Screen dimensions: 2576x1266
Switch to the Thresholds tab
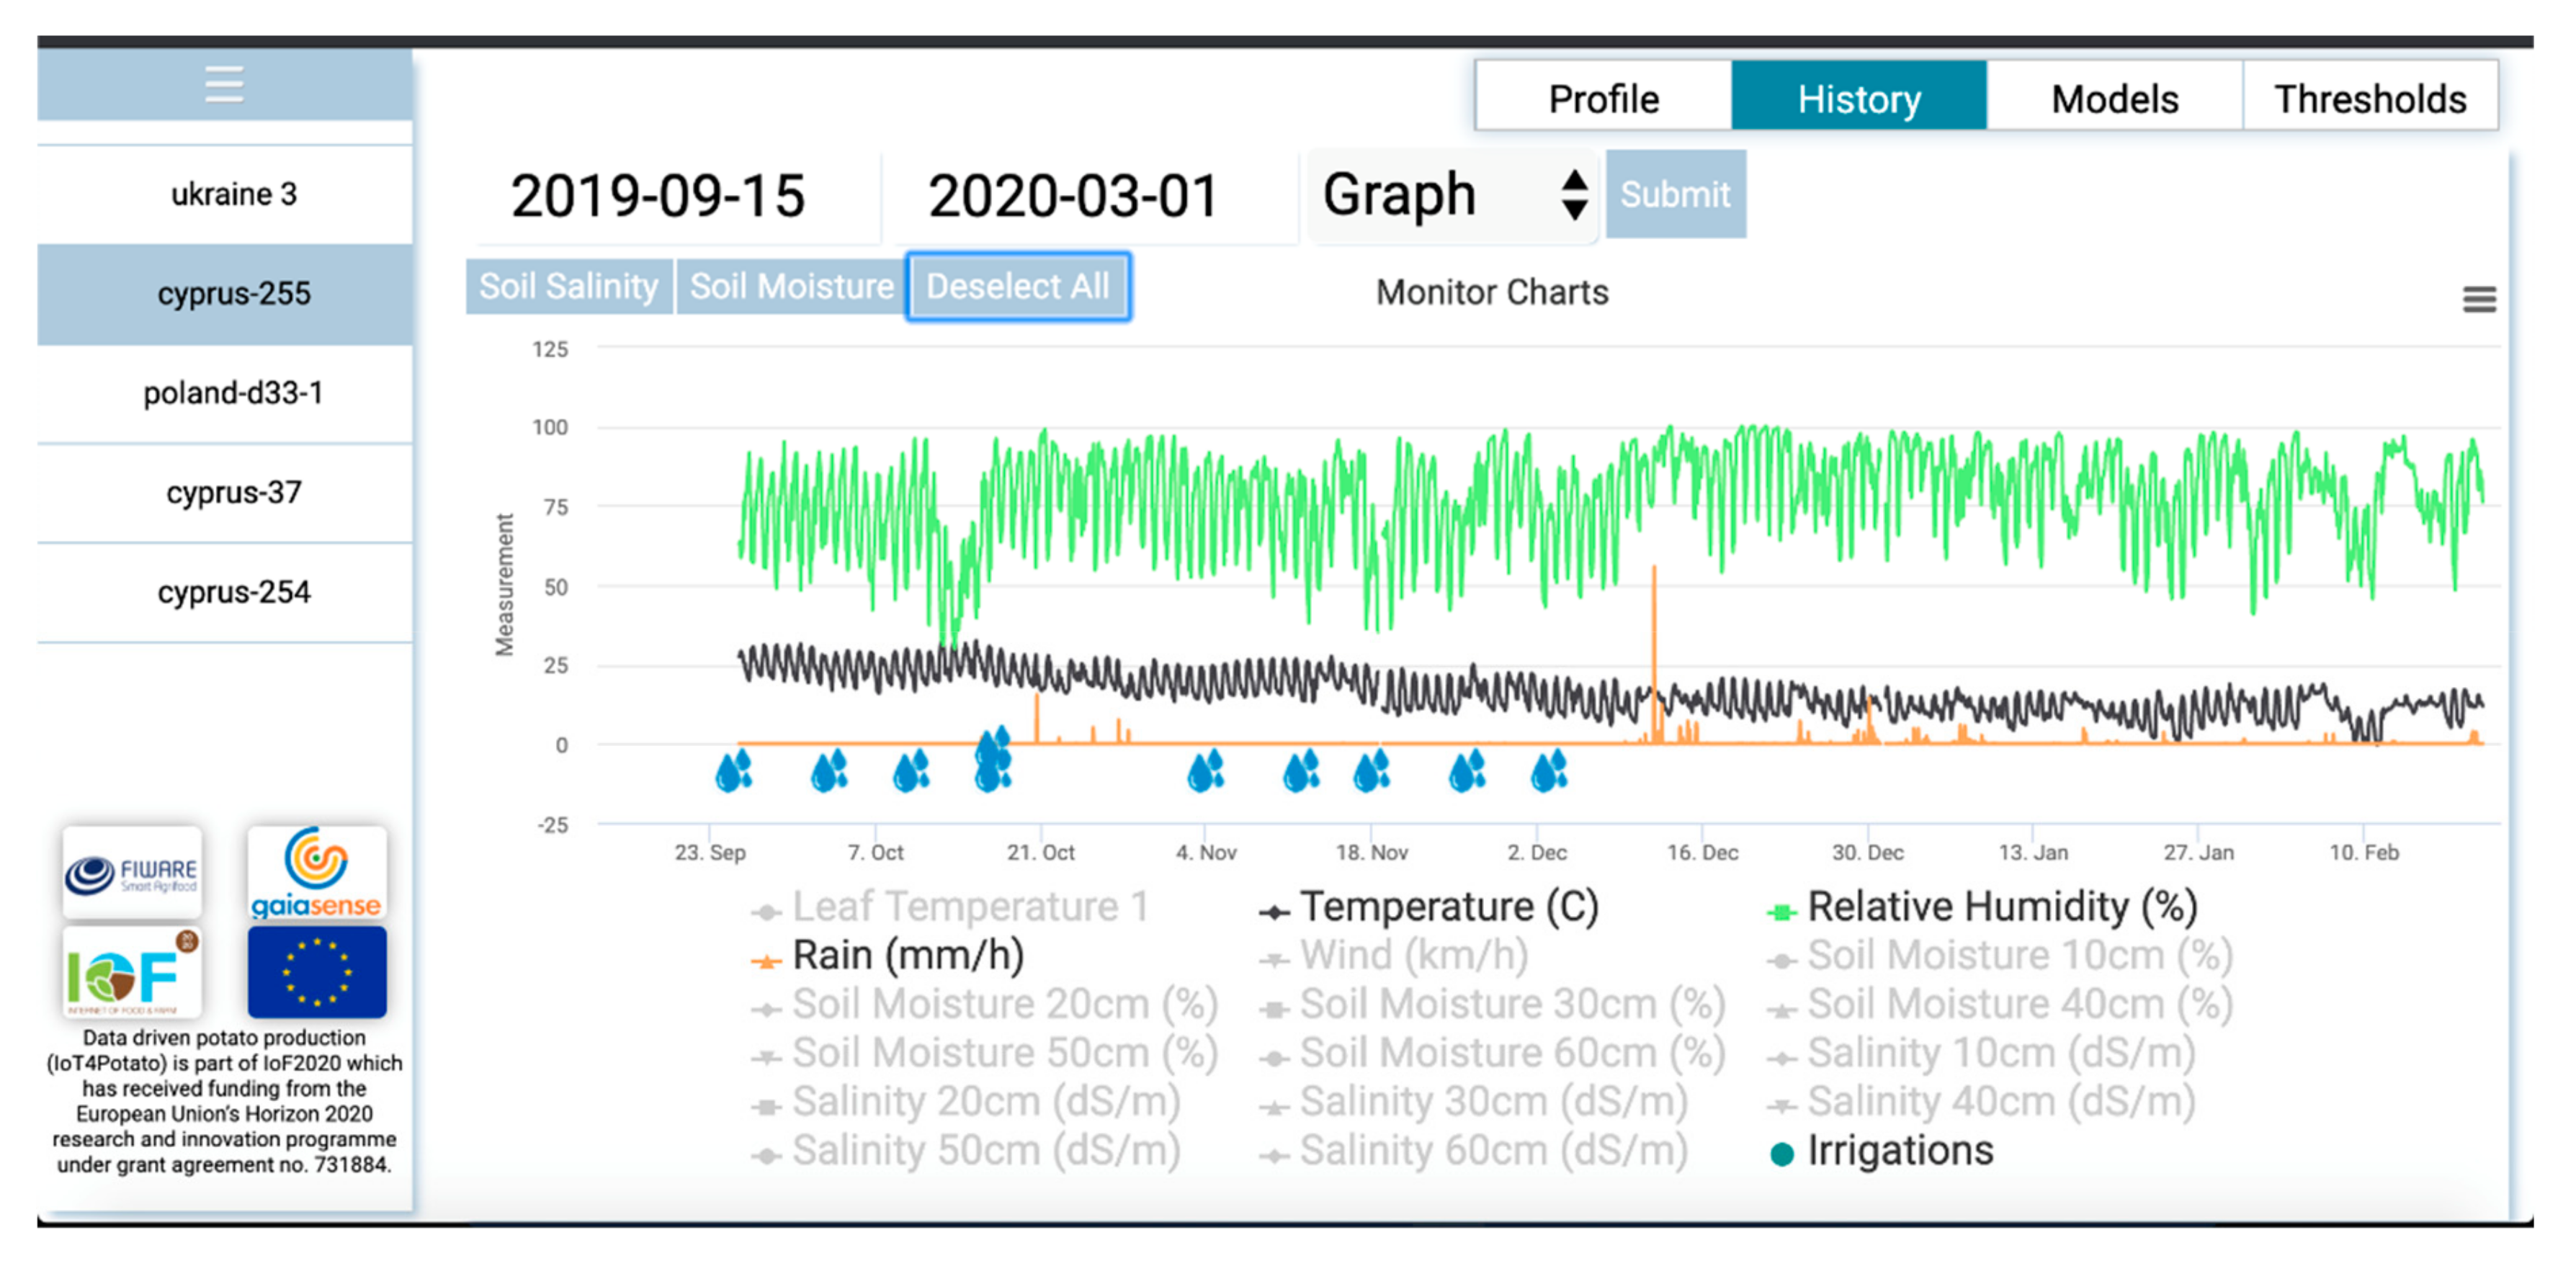pos(2369,98)
